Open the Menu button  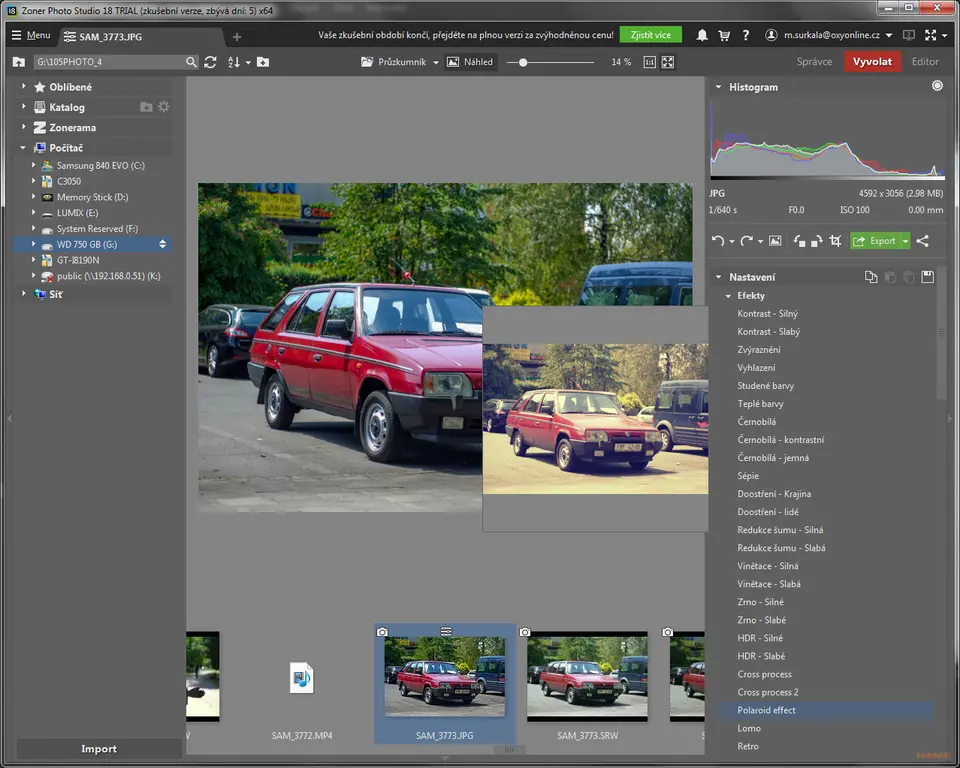click(30, 35)
